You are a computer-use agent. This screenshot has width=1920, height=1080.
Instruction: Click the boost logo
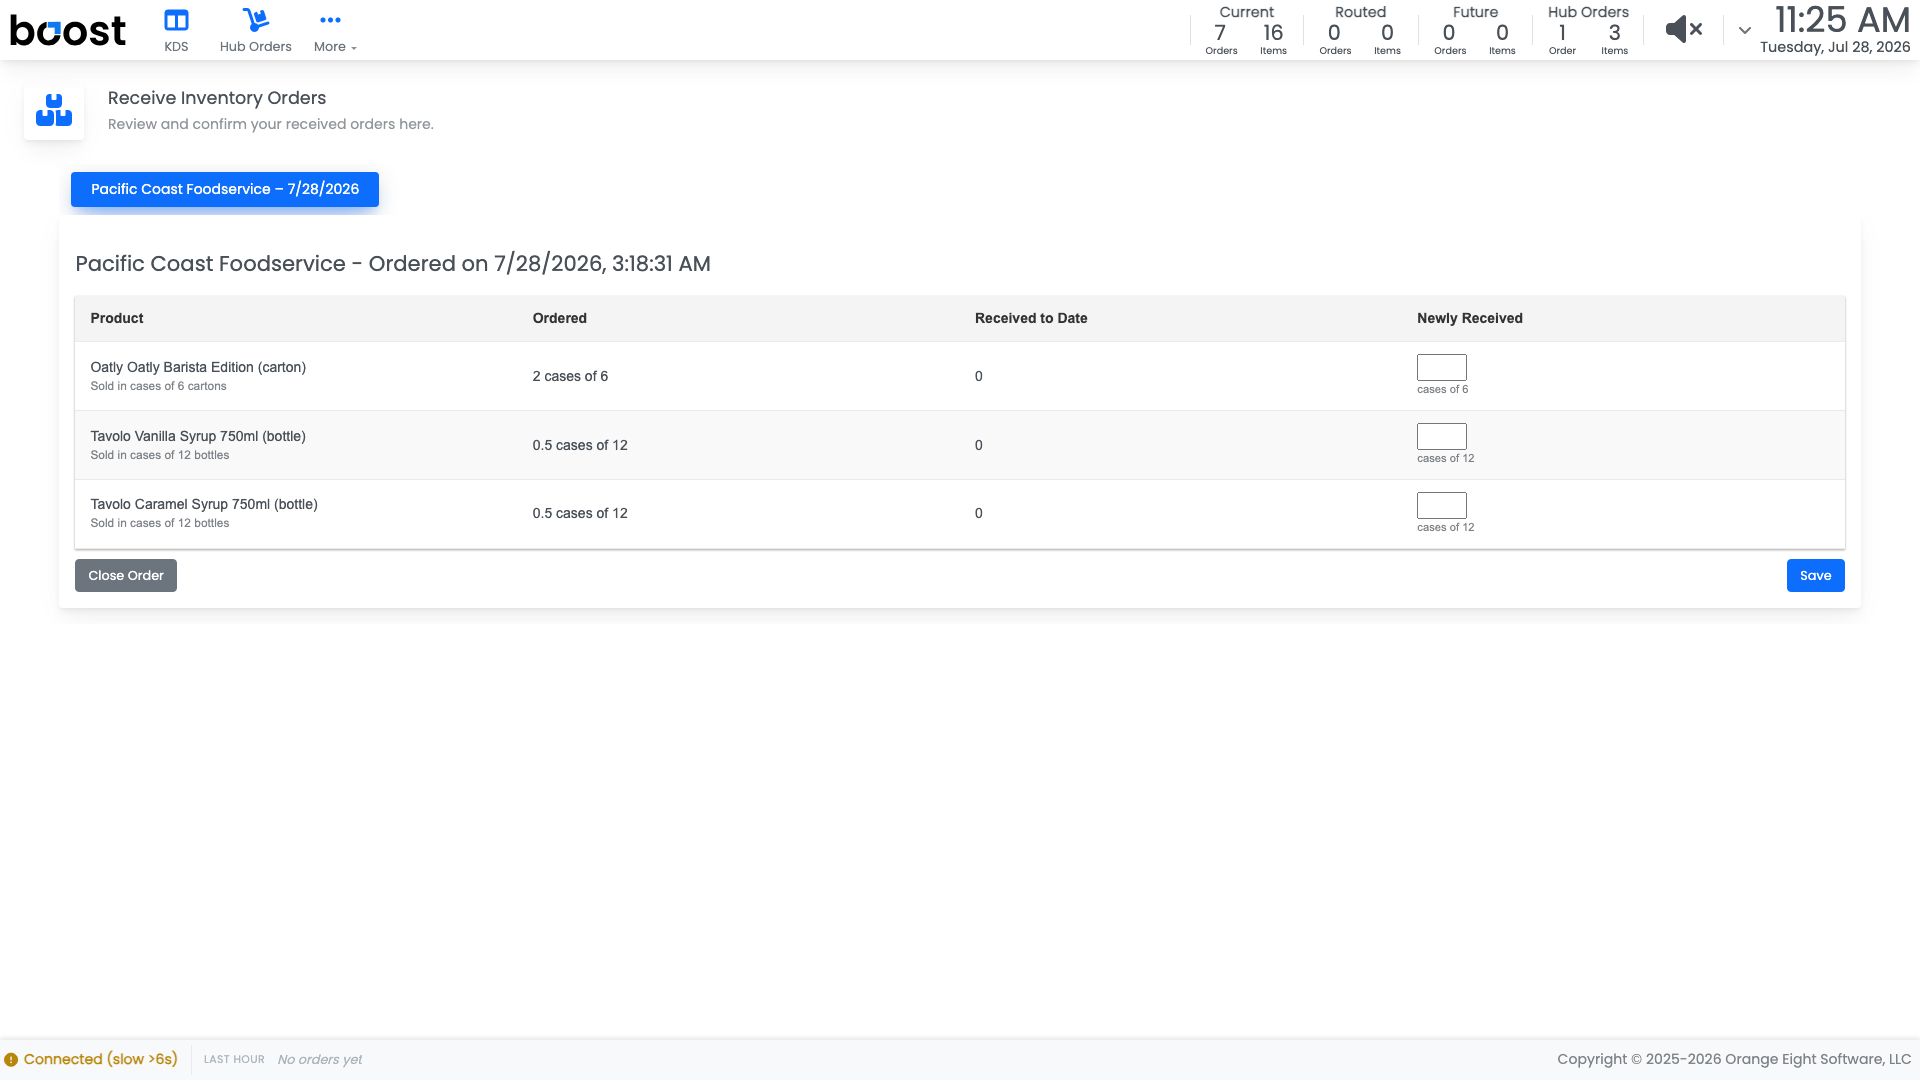(68, 31)
